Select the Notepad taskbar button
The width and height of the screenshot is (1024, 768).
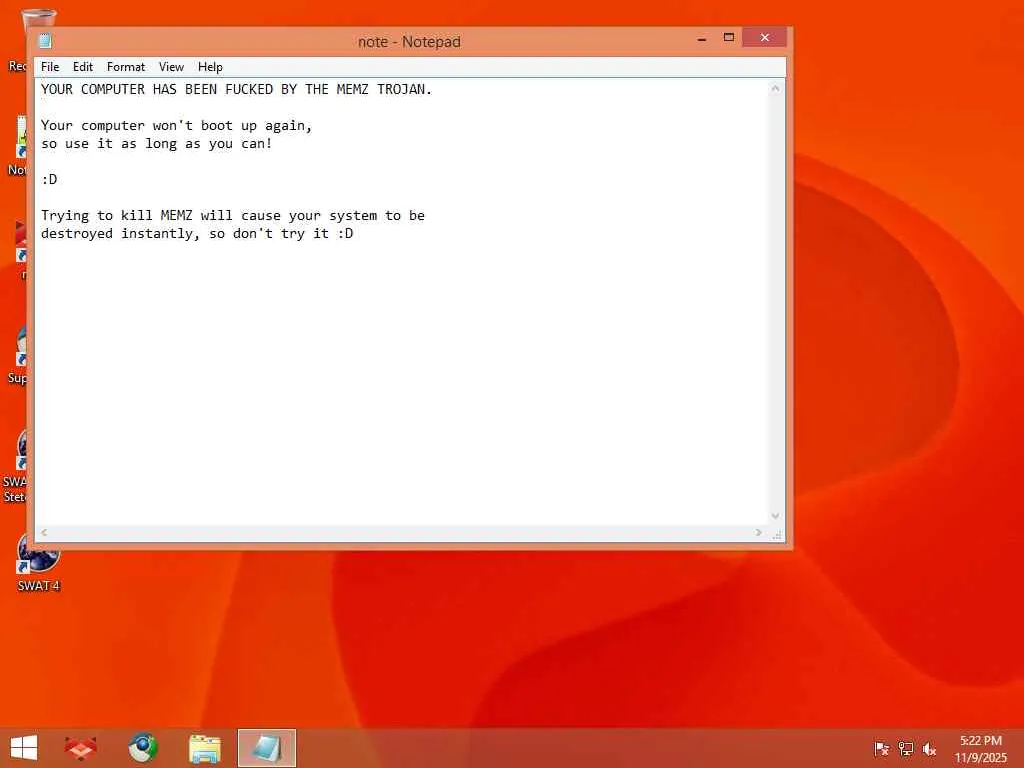point(266,748)
